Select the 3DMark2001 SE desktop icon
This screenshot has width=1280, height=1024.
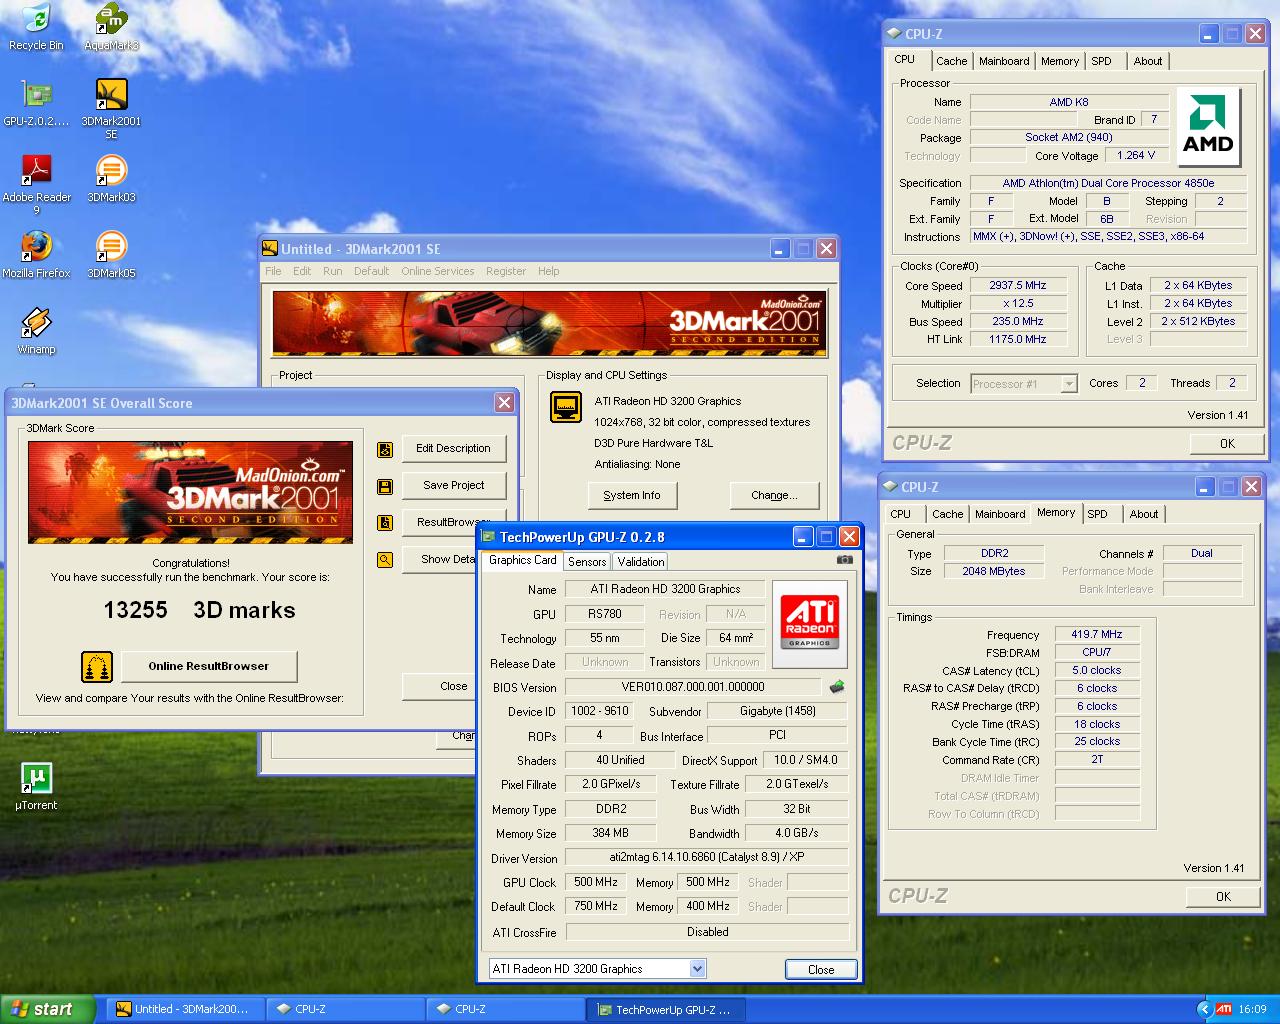[111, 109]
